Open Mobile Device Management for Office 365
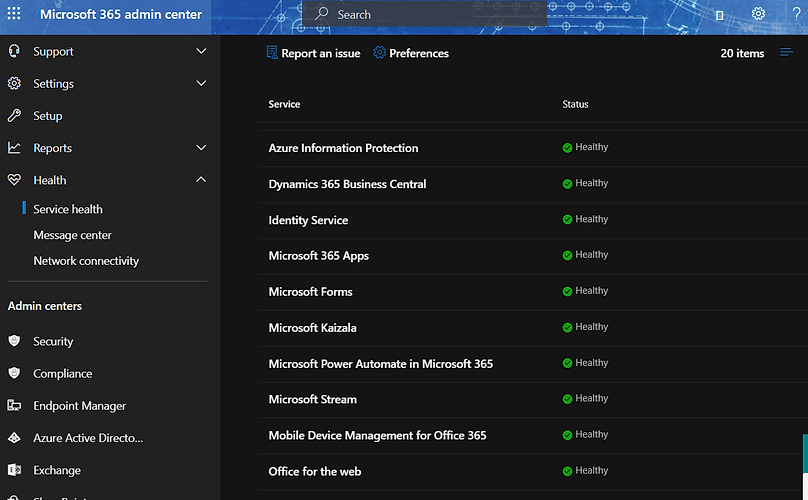Image resolution: width=808 pixels, height=500 pixels. coord(377,436)
